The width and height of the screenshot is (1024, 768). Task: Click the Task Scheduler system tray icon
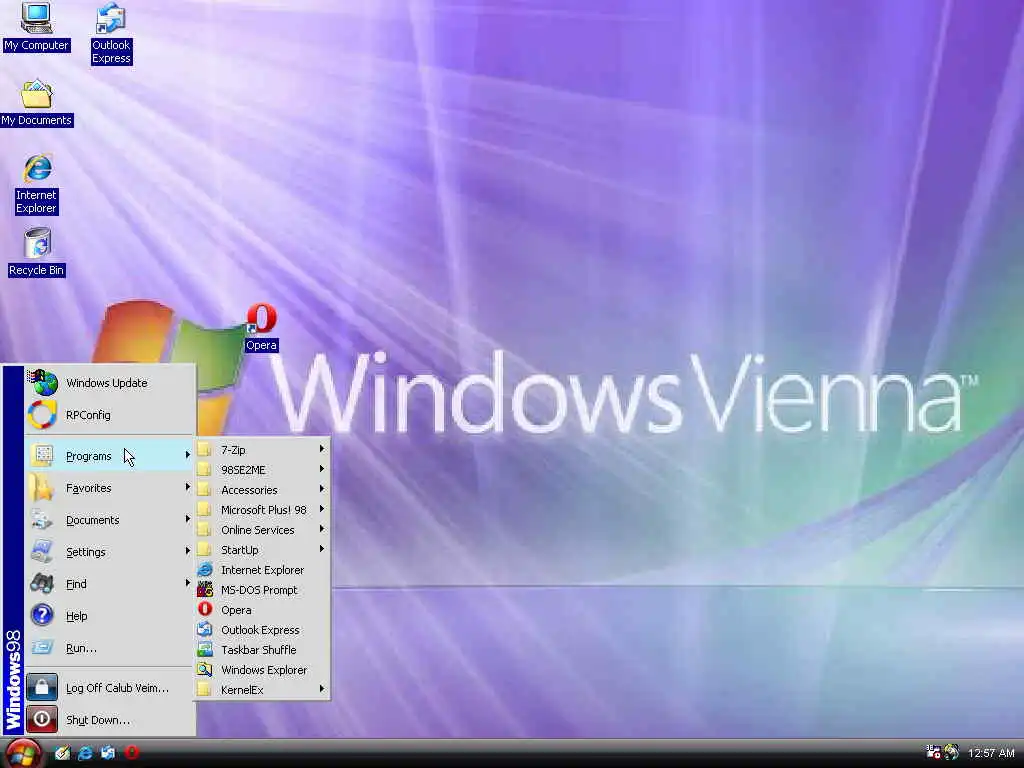pos(933,752)
